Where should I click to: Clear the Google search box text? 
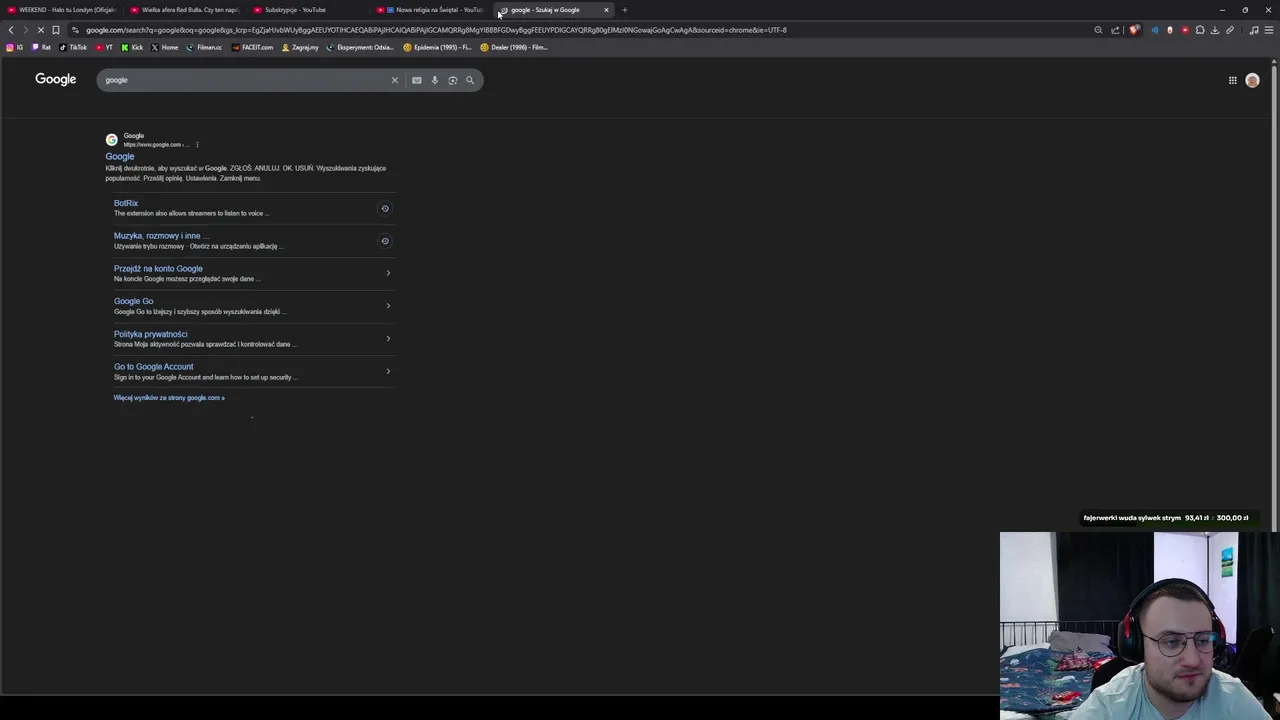[x=394, y=80]
